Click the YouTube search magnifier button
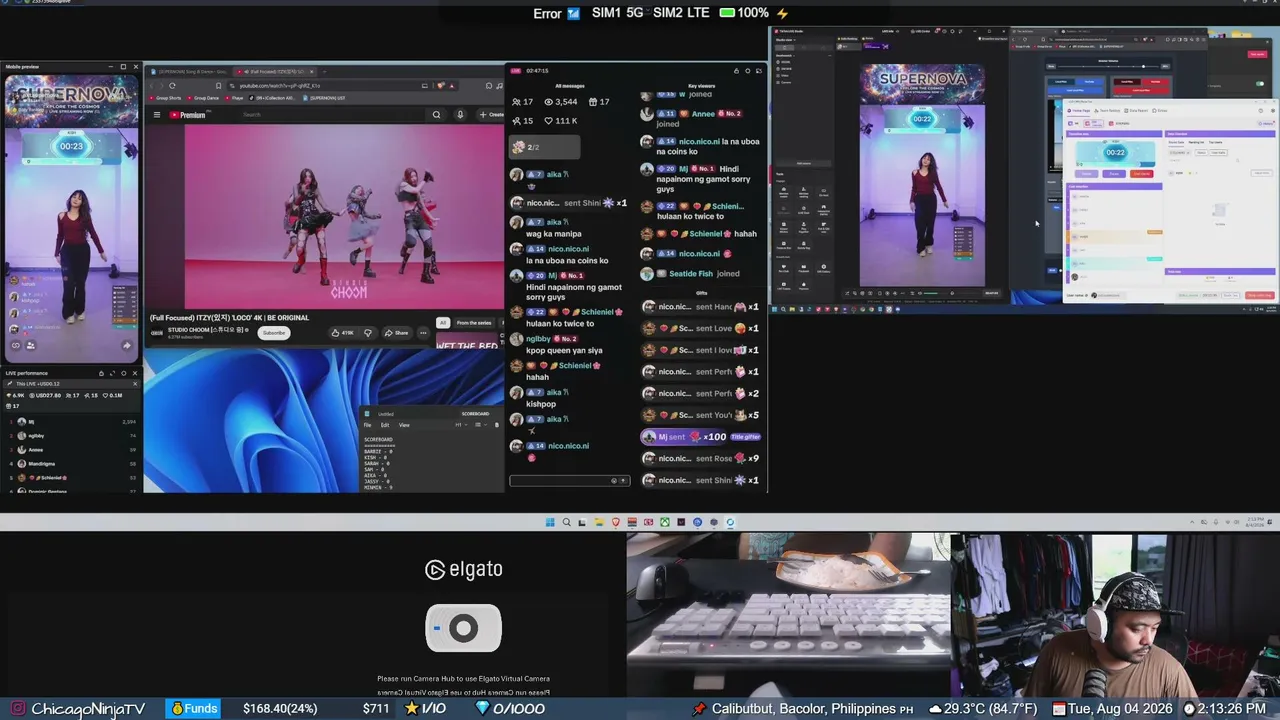Screen dimensions: 1280x720 [436, 115]
